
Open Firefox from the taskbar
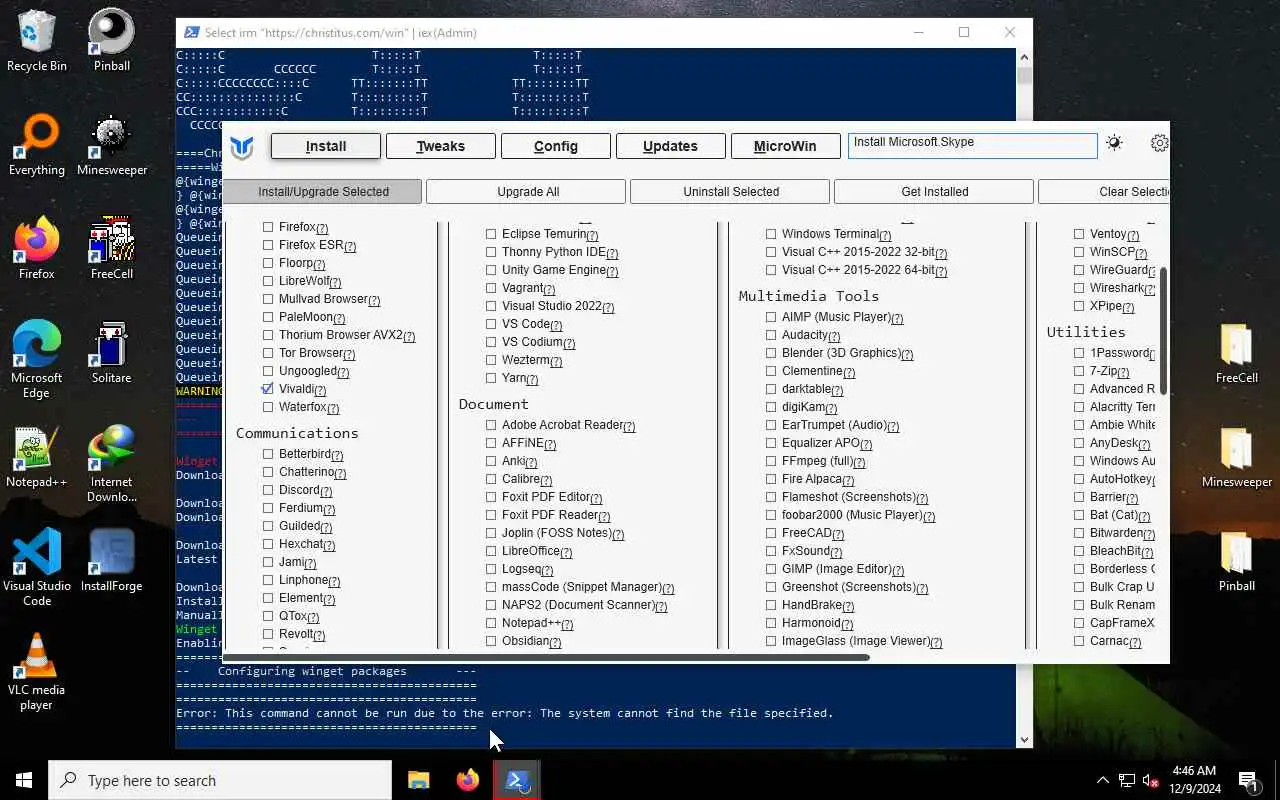click(467, 780)
